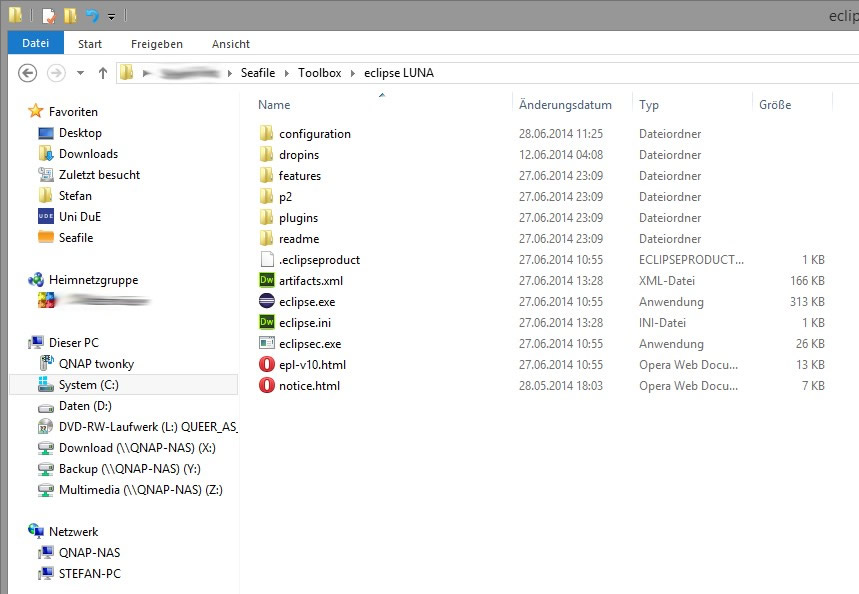Open DVD-RW-Laufwerk (L:) drive
Viewport: 859px width, 594px height.
tap(148, 427)
